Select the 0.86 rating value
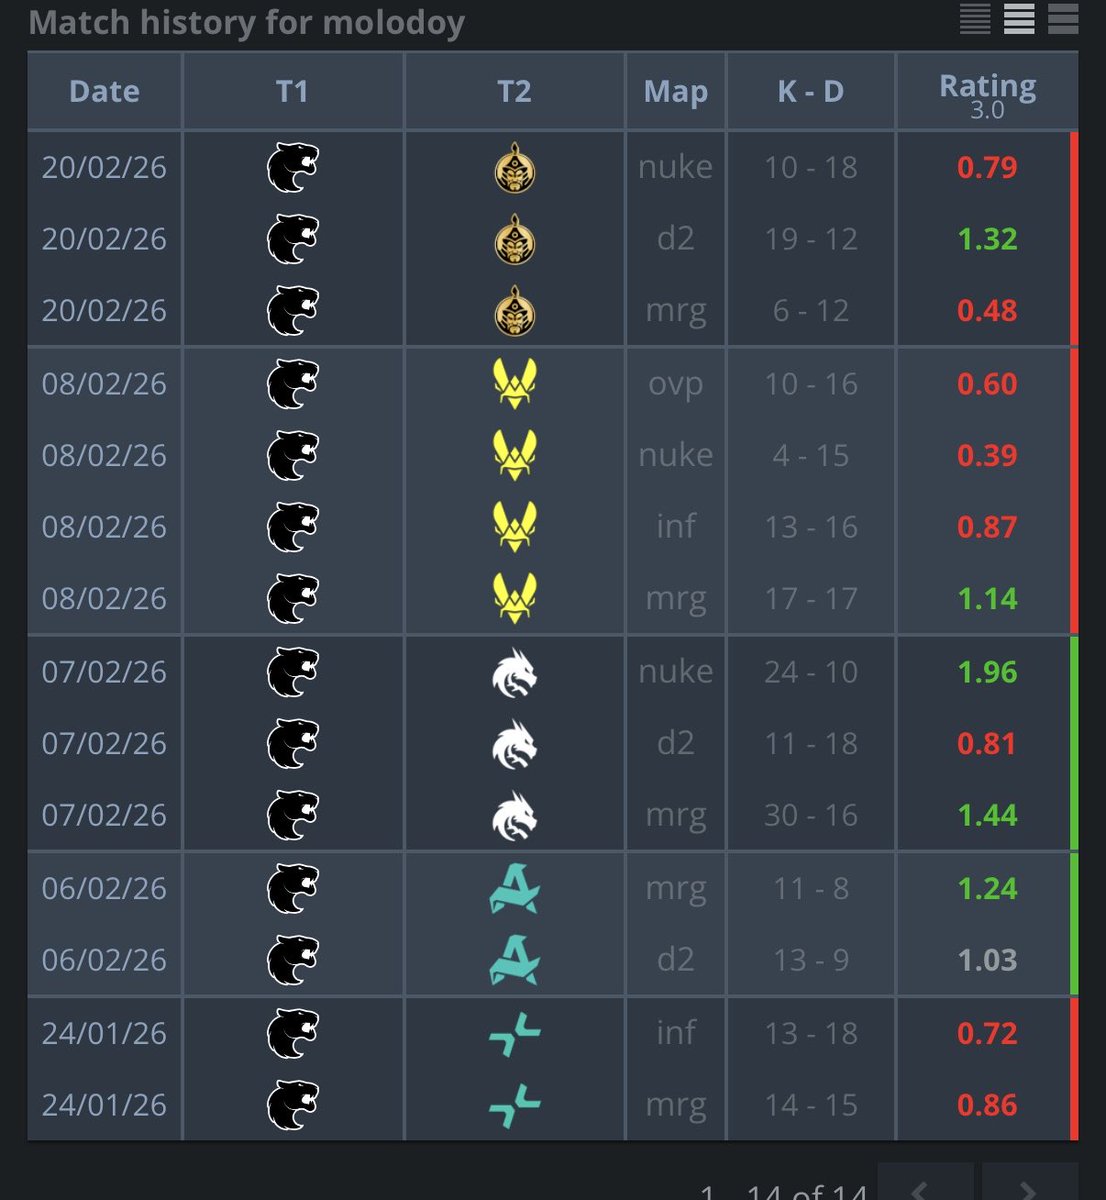This screenshot has height=1200, width=1106. (x=987, y=1105)
